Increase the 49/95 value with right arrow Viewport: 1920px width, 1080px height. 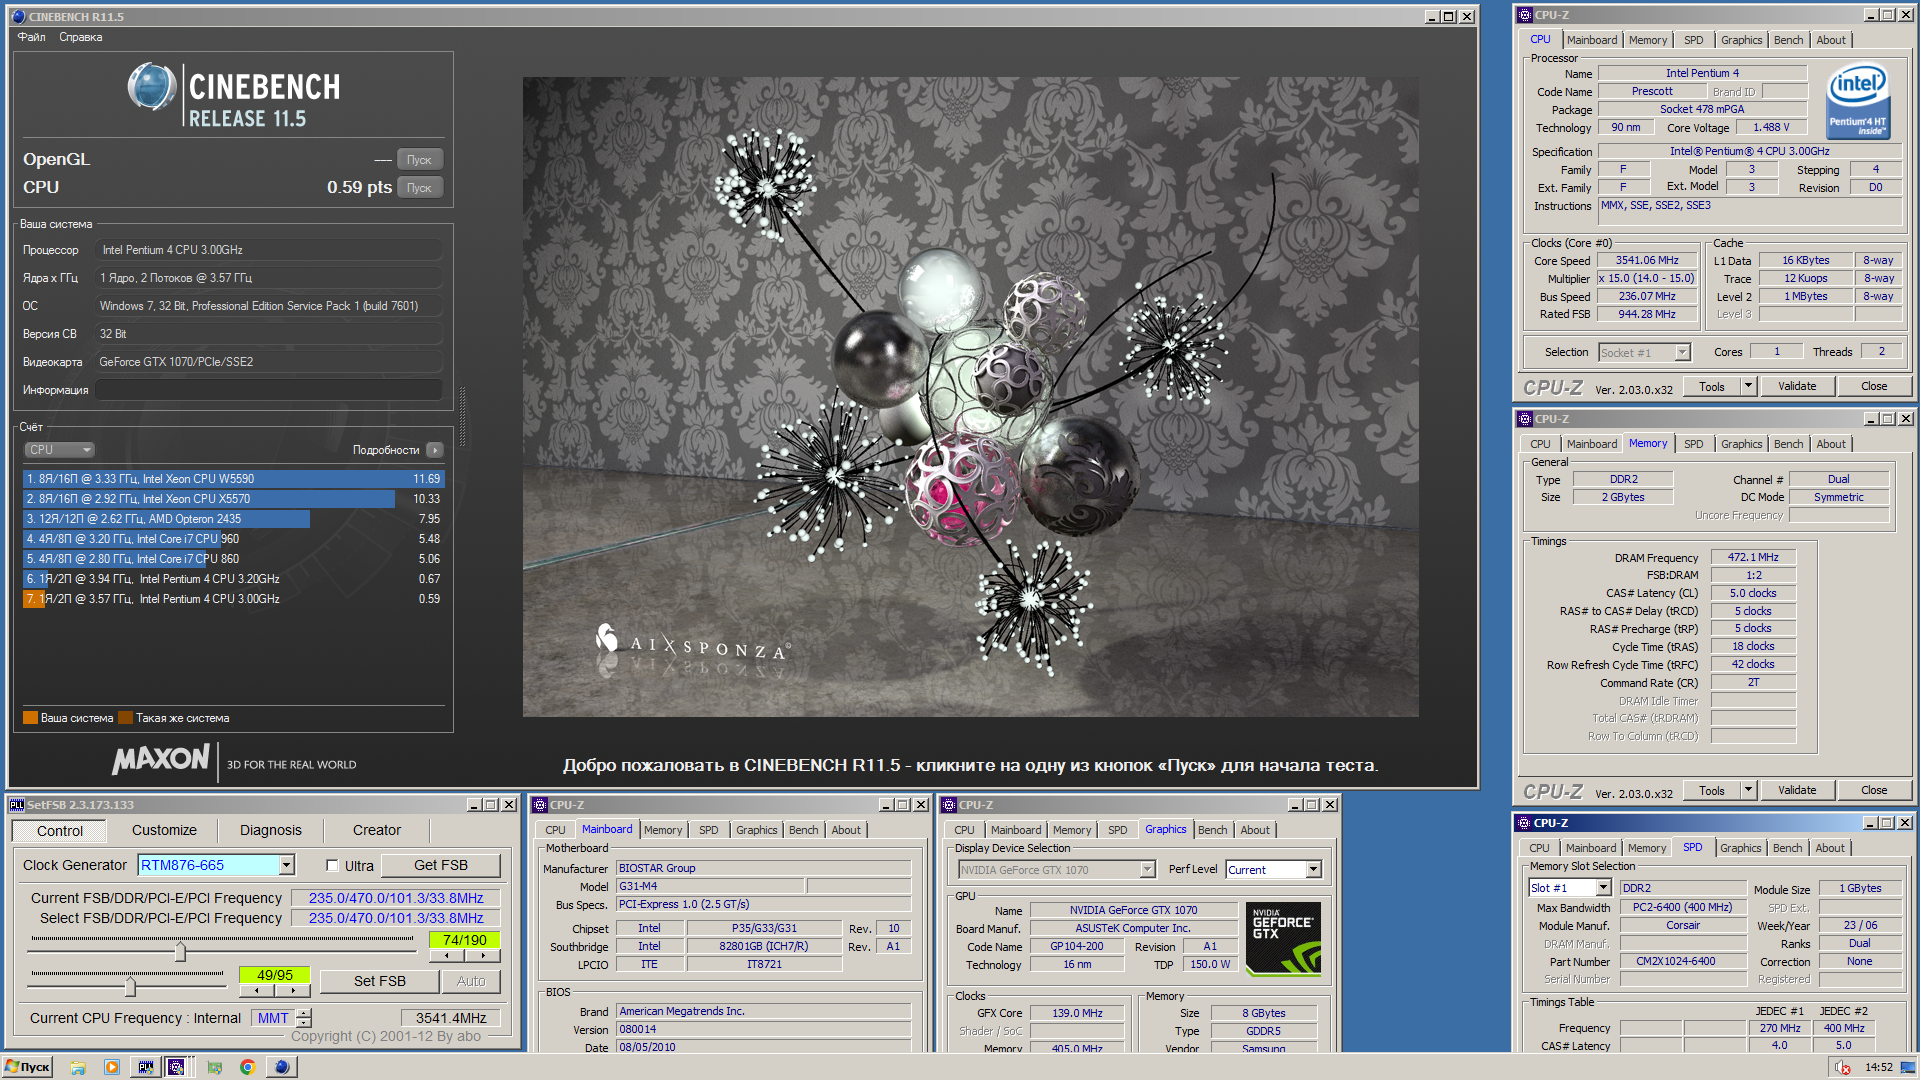click(292, 991)
